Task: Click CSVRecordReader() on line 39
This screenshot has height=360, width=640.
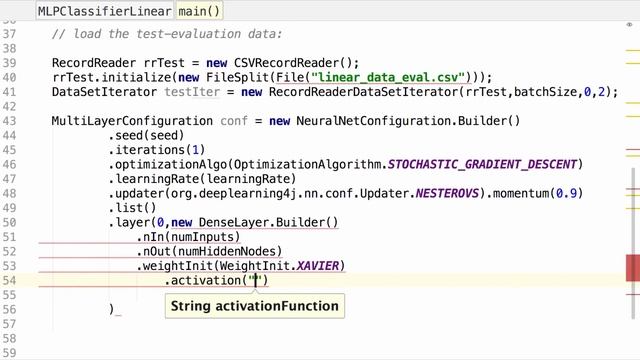Action: 293,63
